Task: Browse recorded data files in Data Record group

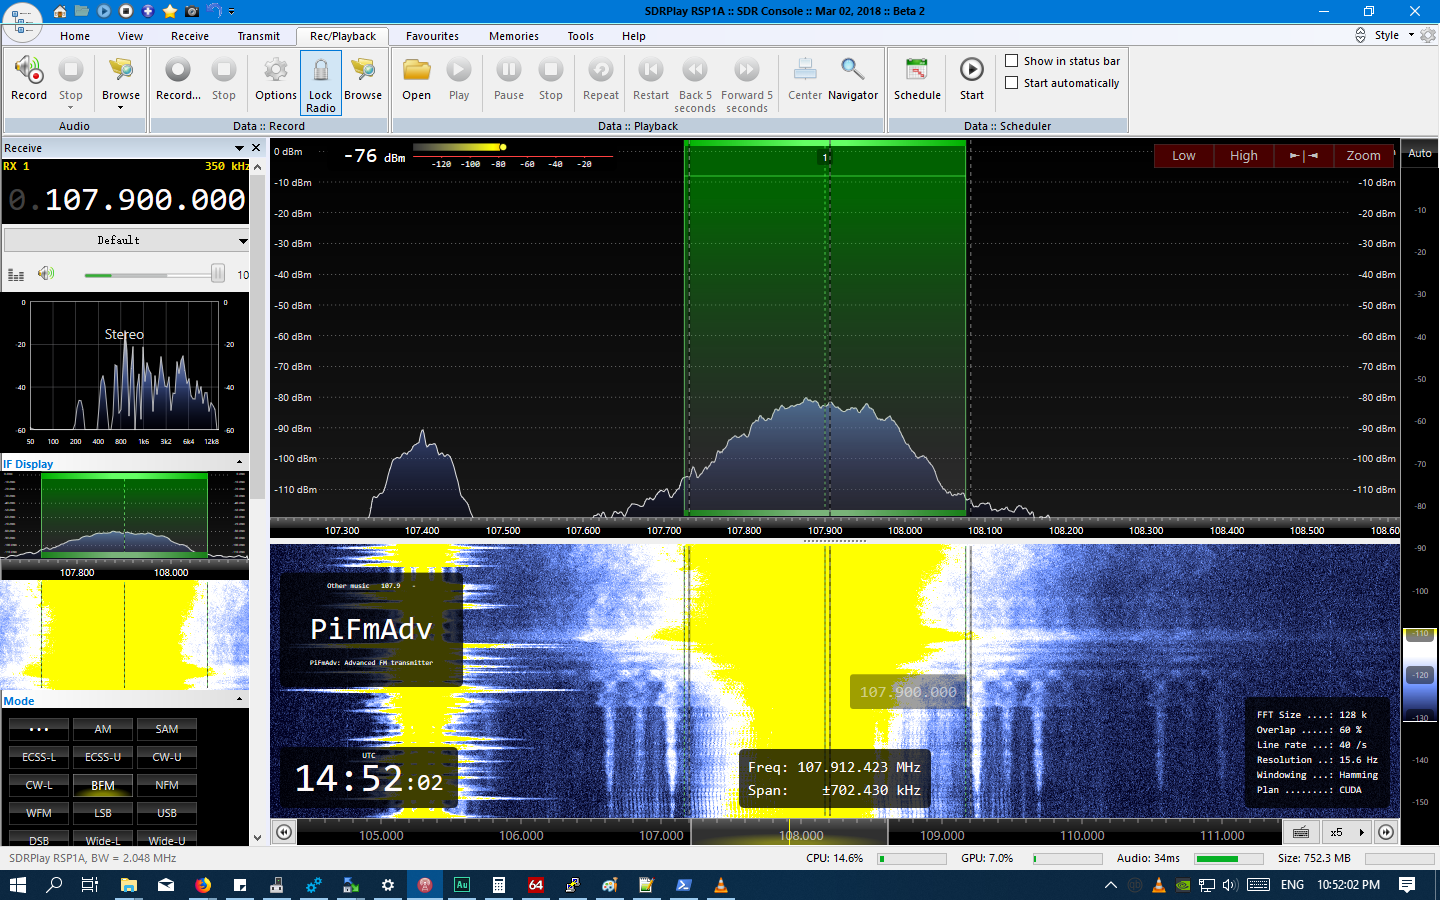Action: [x=363, y=78]
